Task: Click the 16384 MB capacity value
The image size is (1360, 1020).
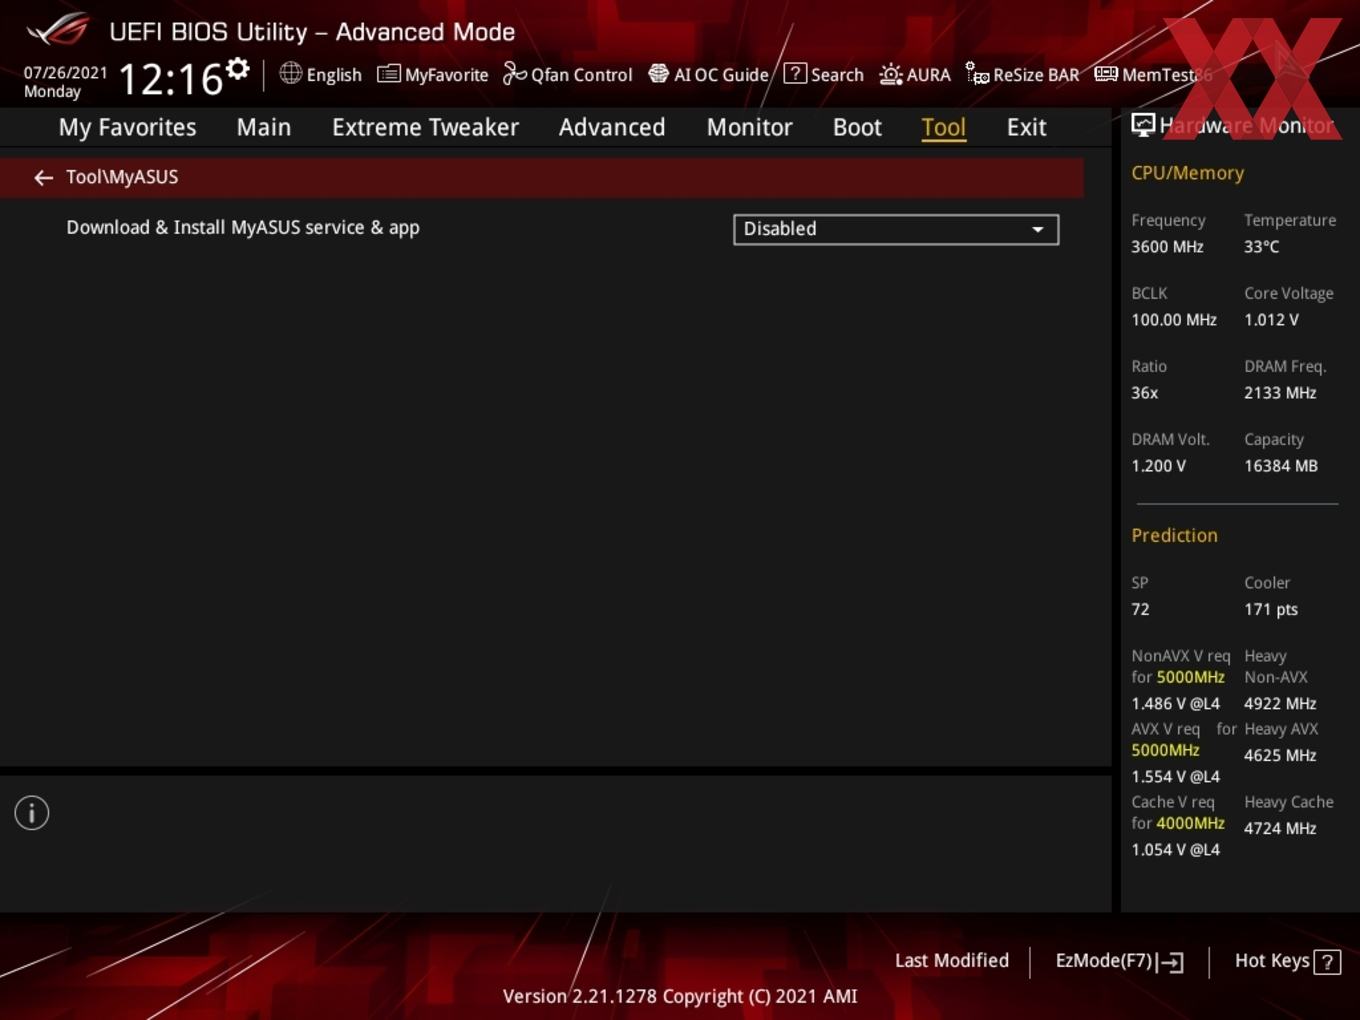Action: click(x=1281, y=466)
